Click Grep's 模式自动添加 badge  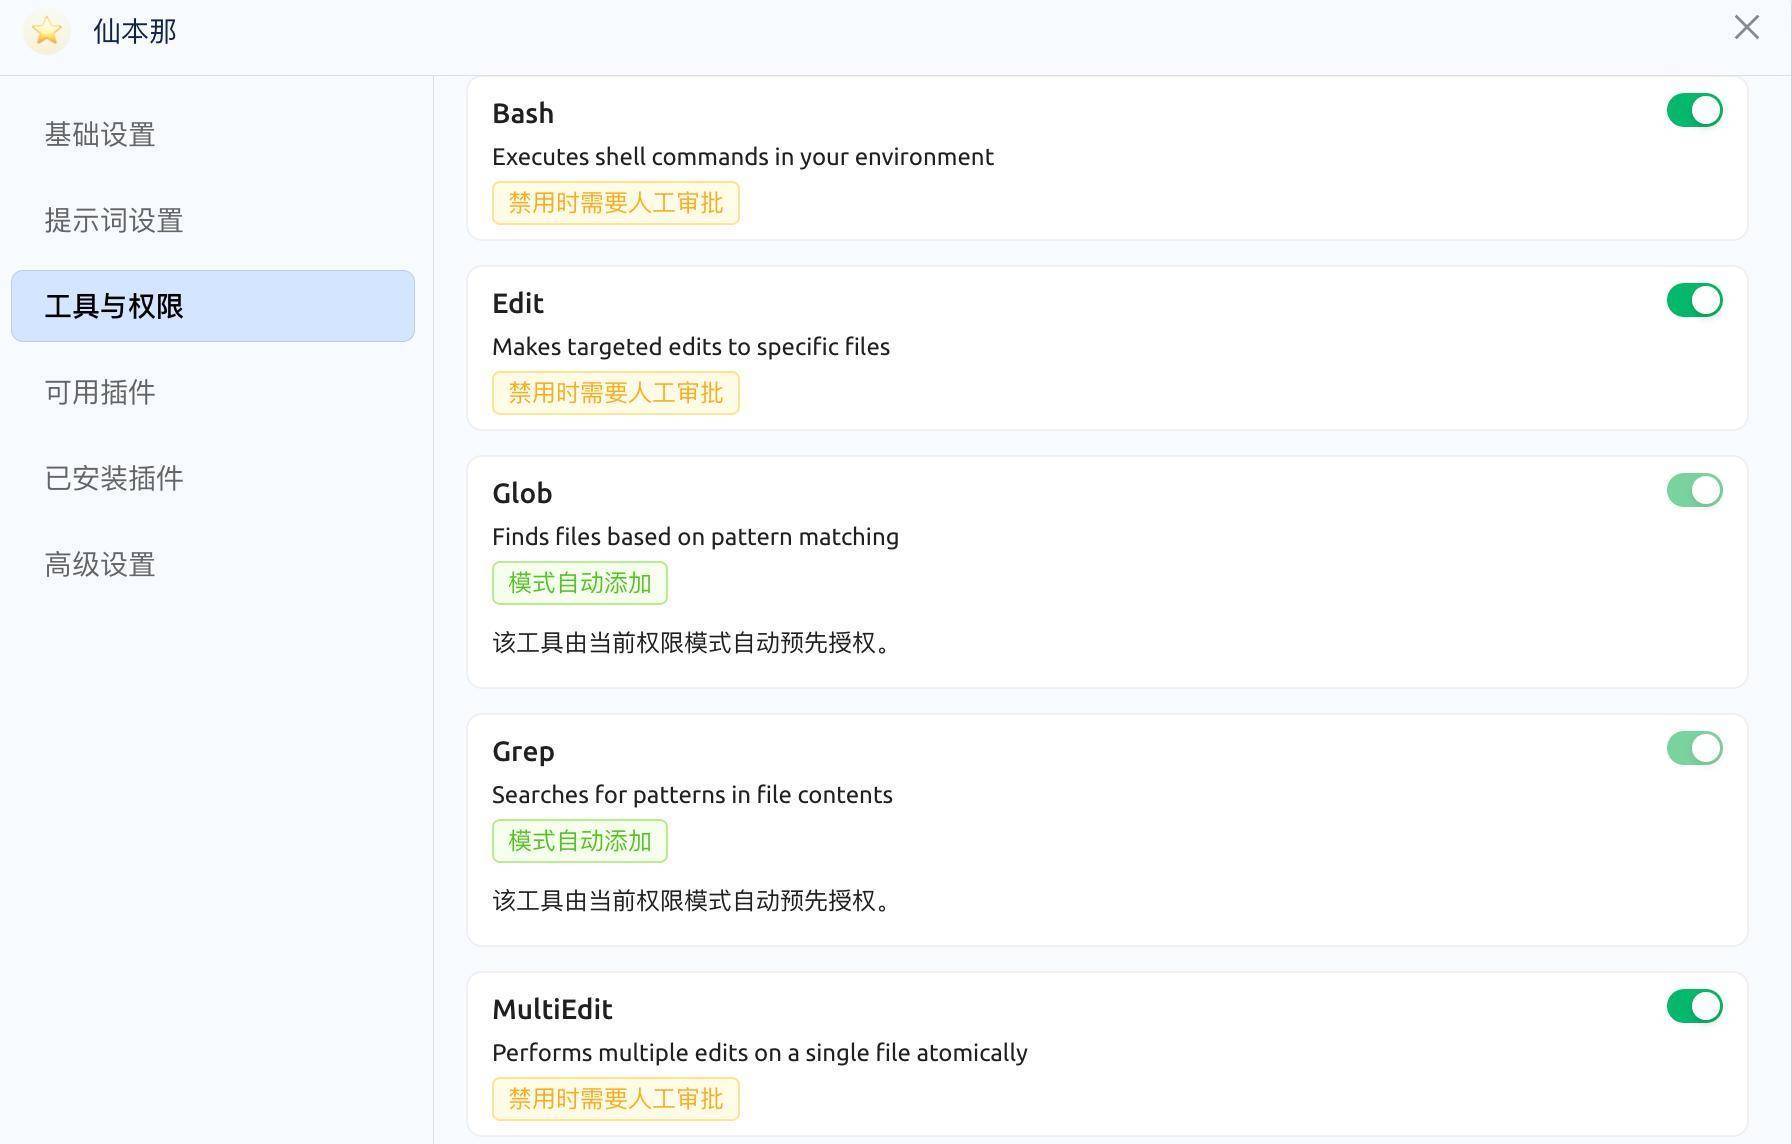(x=579, y=841)
